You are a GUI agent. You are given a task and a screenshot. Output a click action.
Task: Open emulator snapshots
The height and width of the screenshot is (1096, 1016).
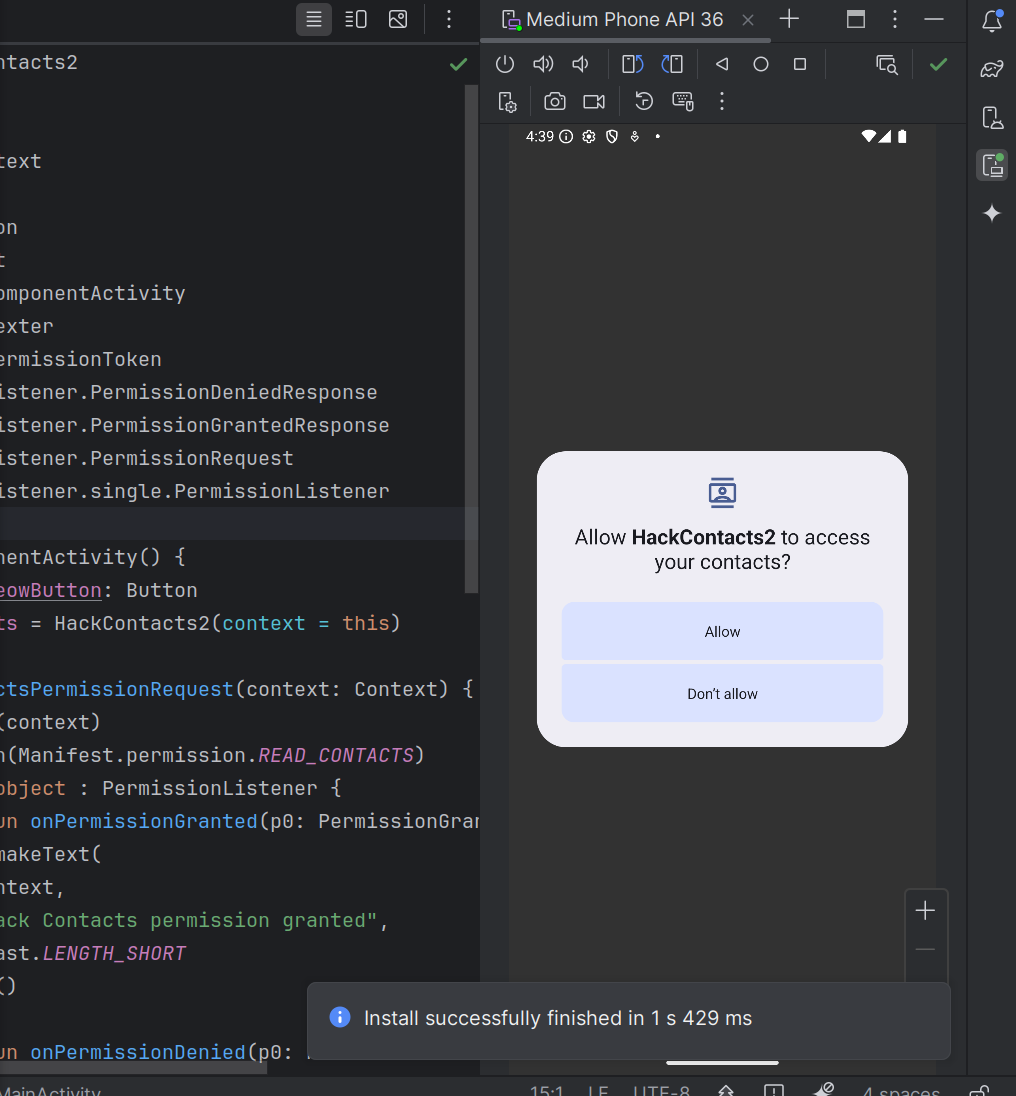(x=644, y=101)
